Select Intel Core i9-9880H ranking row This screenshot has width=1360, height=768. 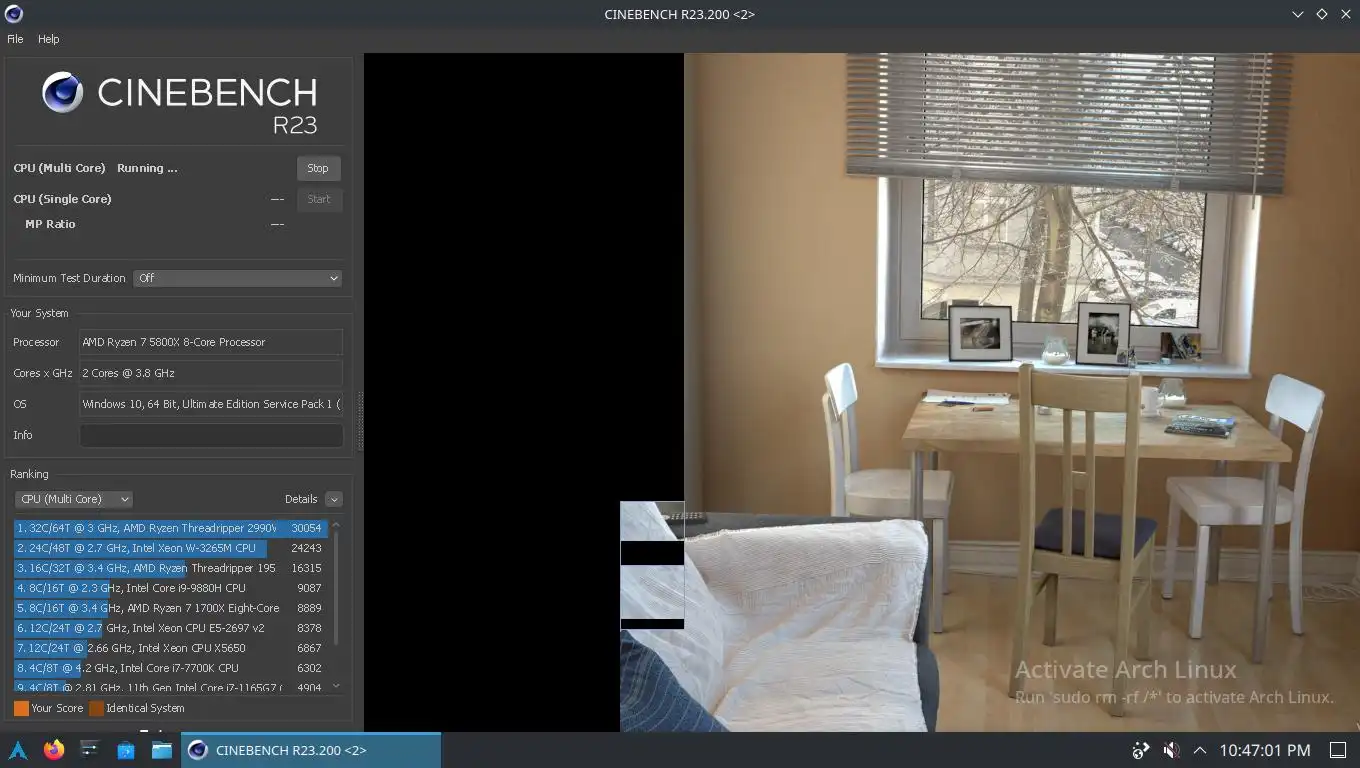[170, 588]
